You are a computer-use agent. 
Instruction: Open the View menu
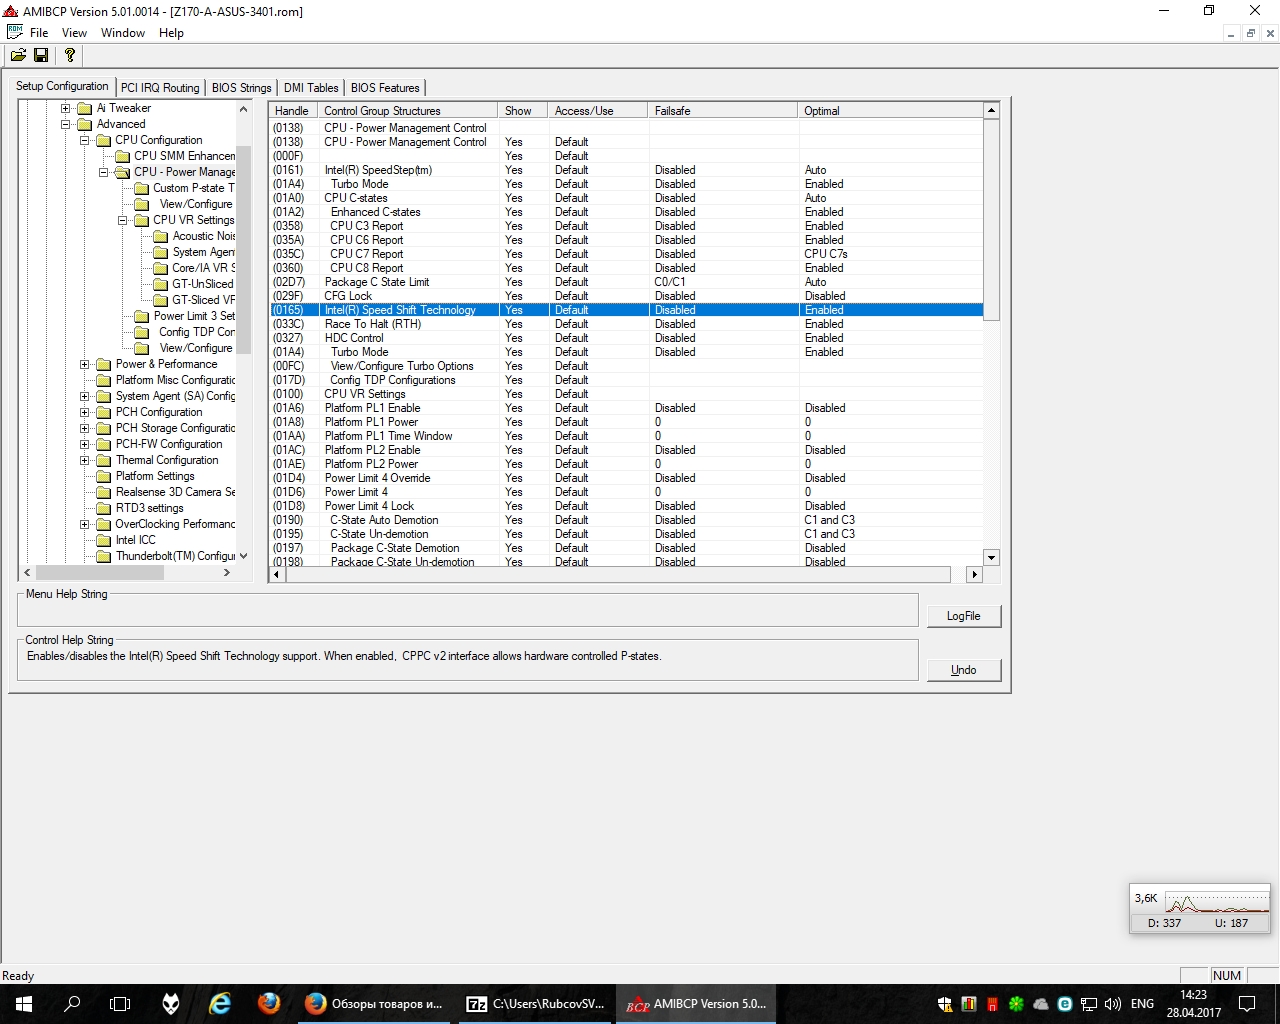pos(74,33)
